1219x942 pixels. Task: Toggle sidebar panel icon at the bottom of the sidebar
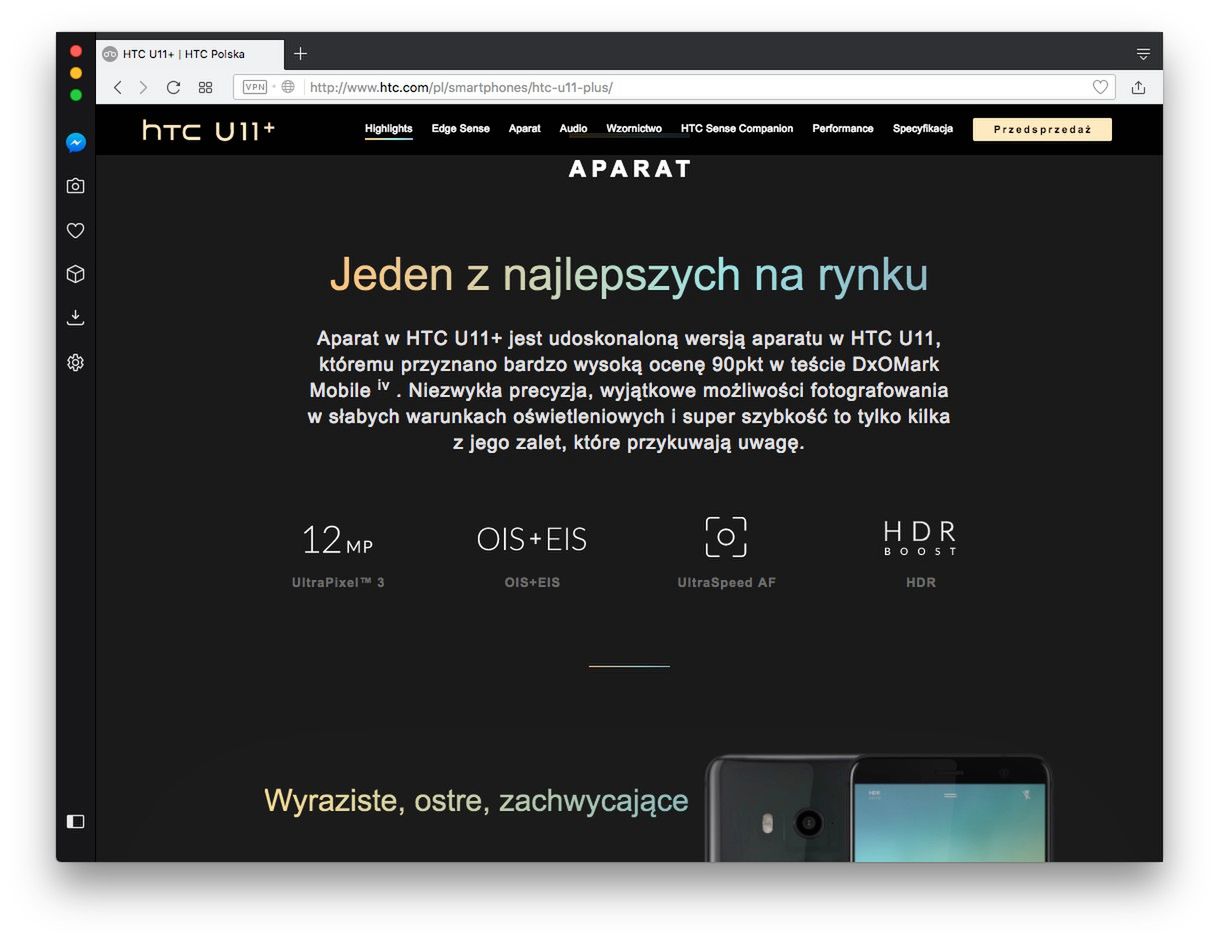click(76, 821)
